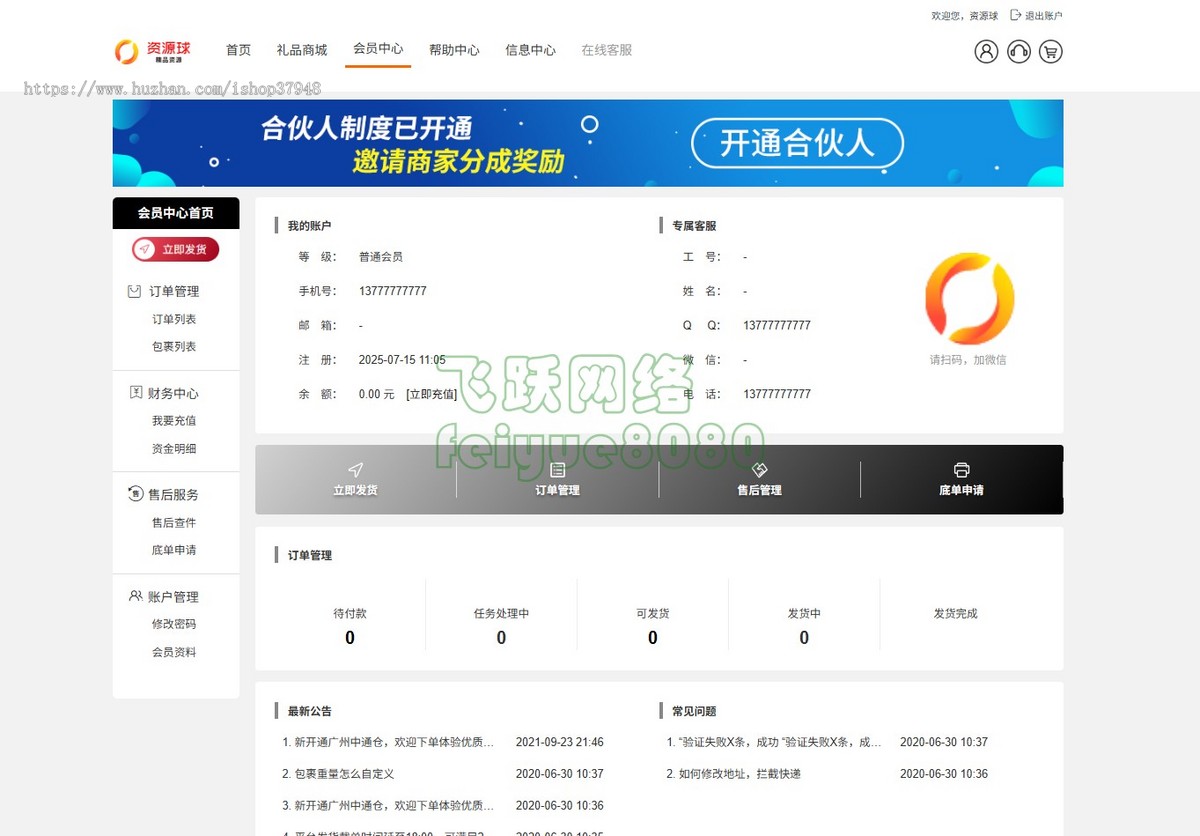Screen dimensions: 1200x836
Task: Click the 发货完成 order status
Action: pos(955,613)
